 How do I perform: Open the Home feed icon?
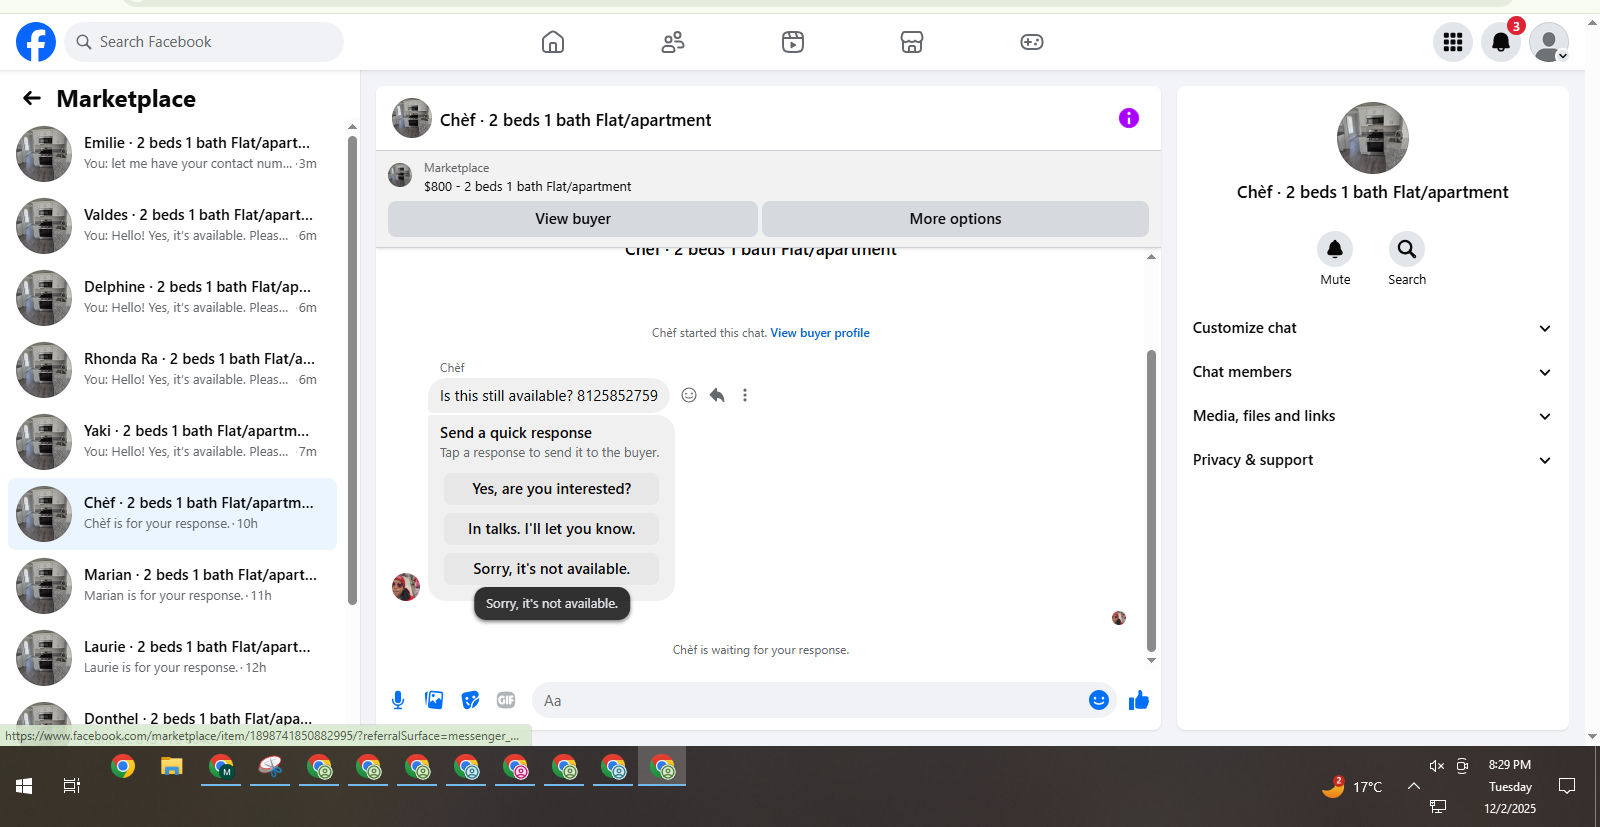point(553,42)
